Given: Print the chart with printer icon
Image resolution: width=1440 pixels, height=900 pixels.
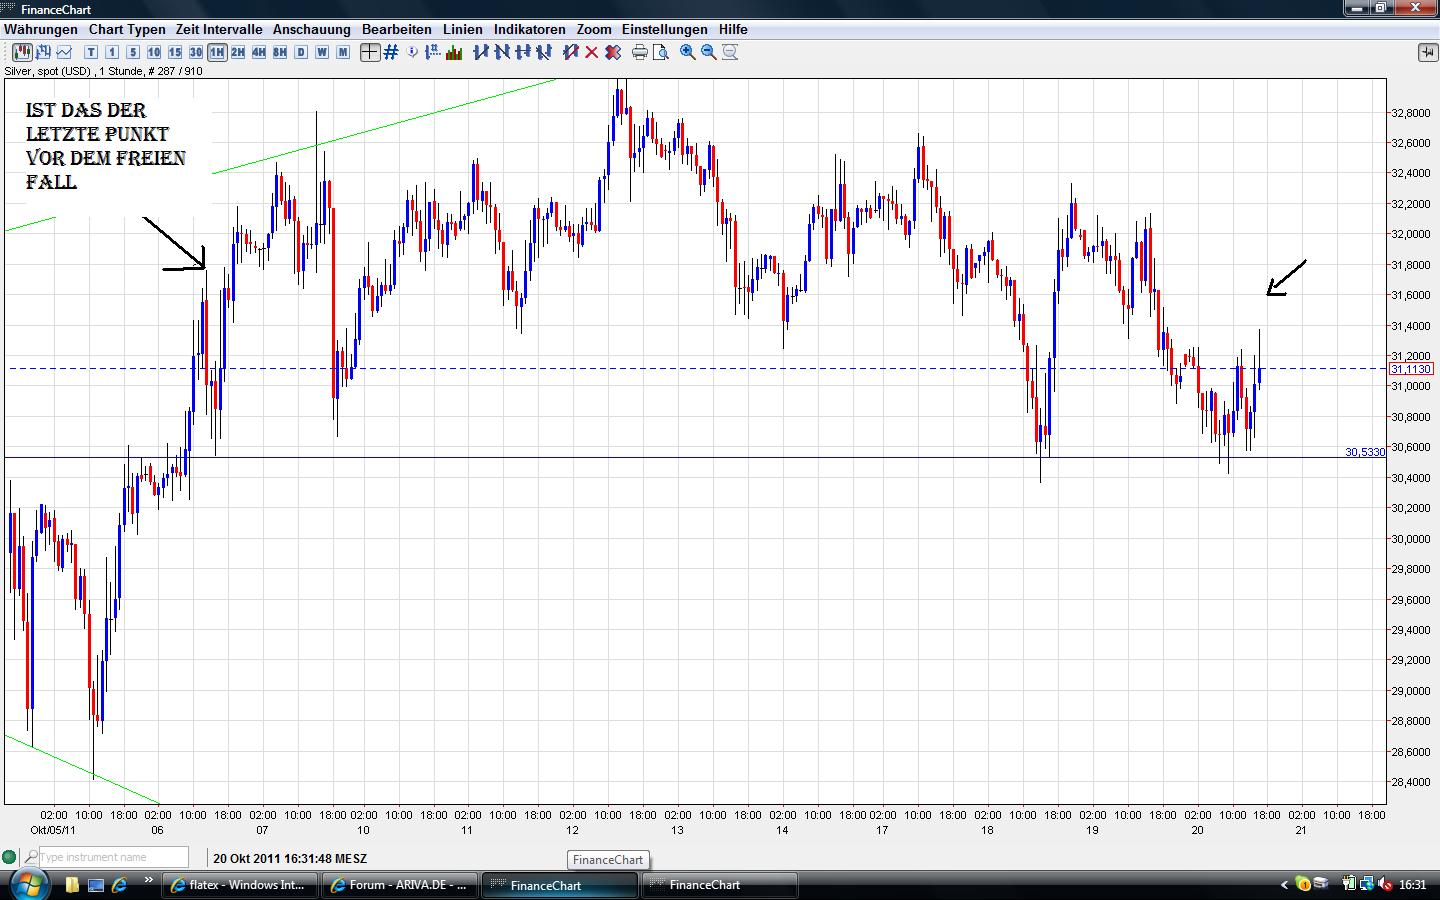Looking at the screenshot, I should (x=640, y=52).
